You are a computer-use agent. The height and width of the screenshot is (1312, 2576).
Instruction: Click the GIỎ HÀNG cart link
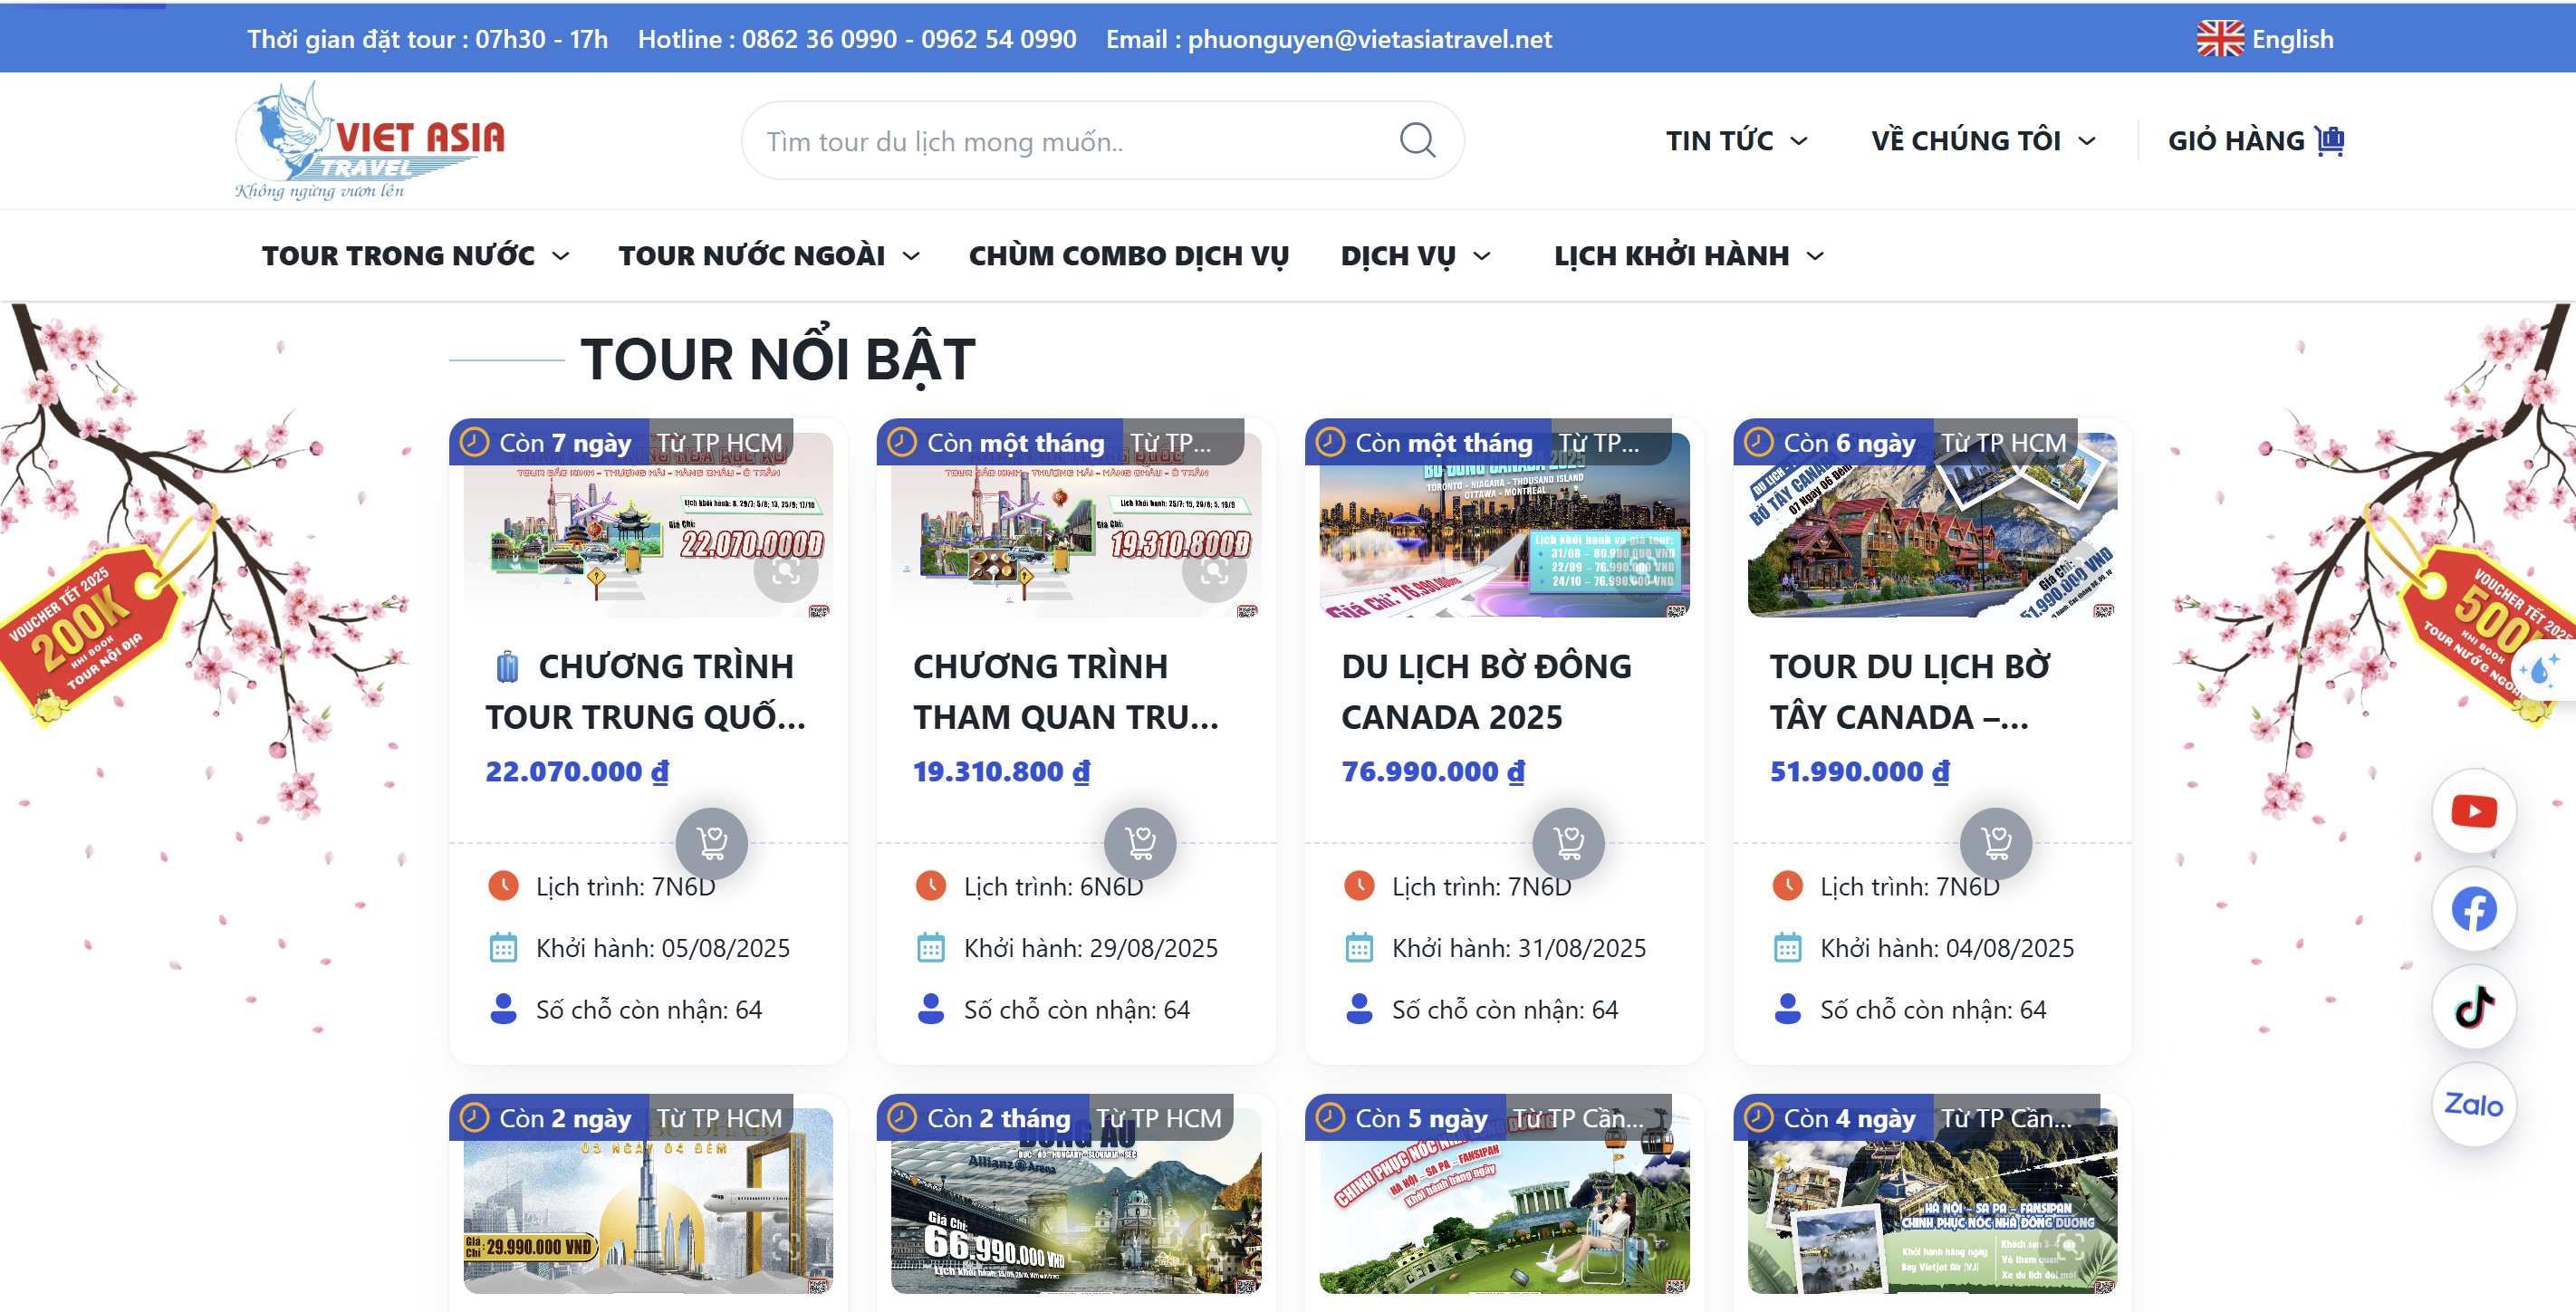point(2256,141)
